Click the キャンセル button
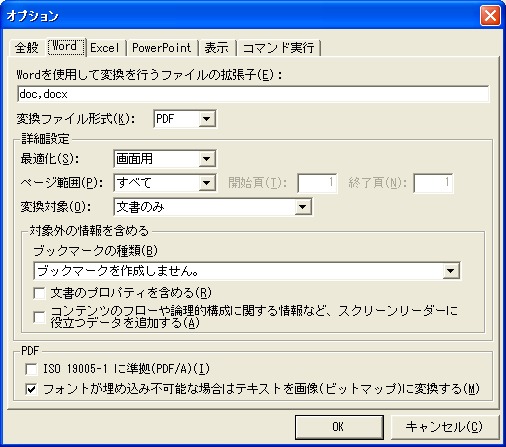This screenshot has width=506, height=447. (x=445, y=427)
